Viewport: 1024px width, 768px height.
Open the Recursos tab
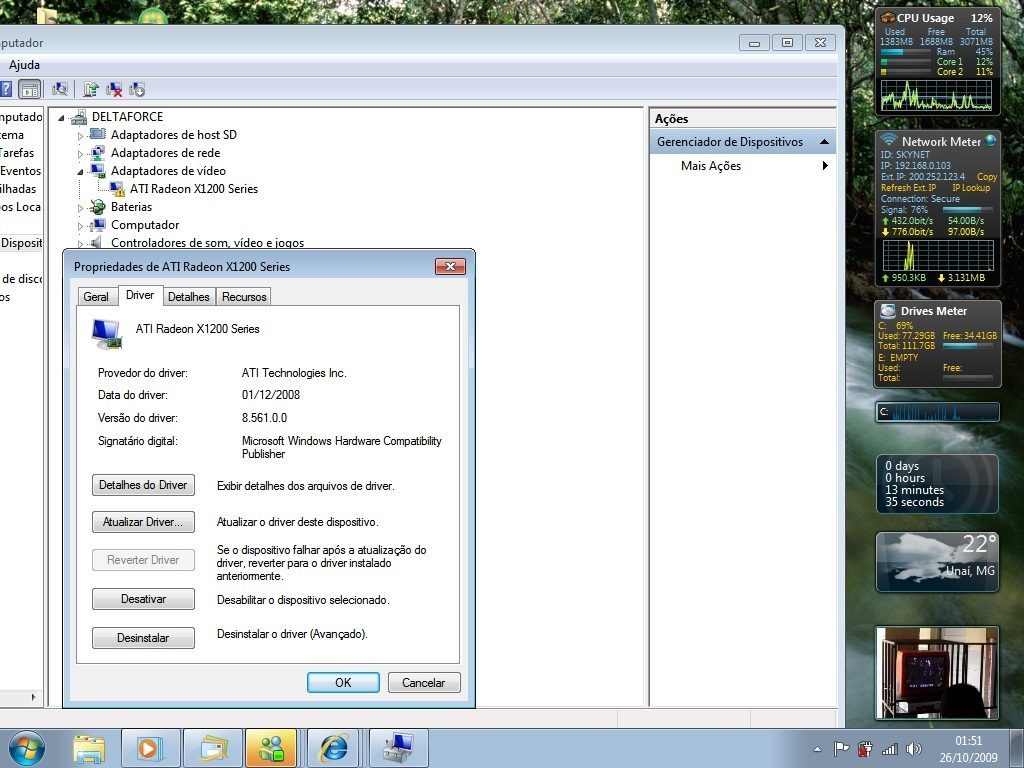244,296
